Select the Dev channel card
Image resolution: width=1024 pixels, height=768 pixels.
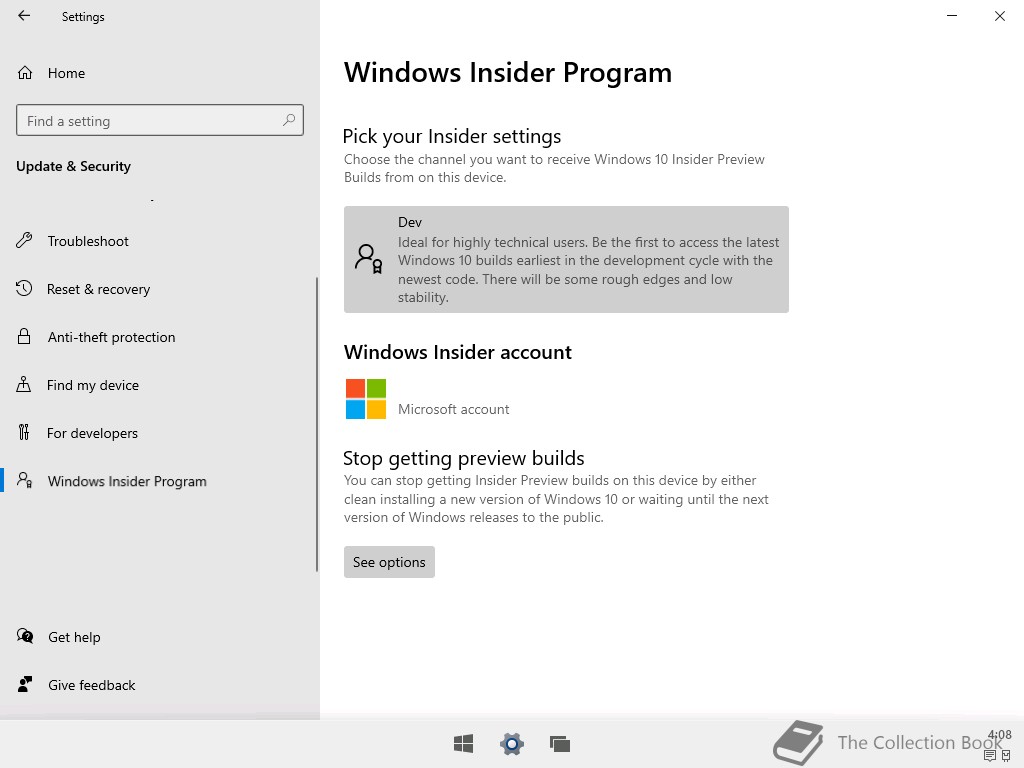click(566, 259)
